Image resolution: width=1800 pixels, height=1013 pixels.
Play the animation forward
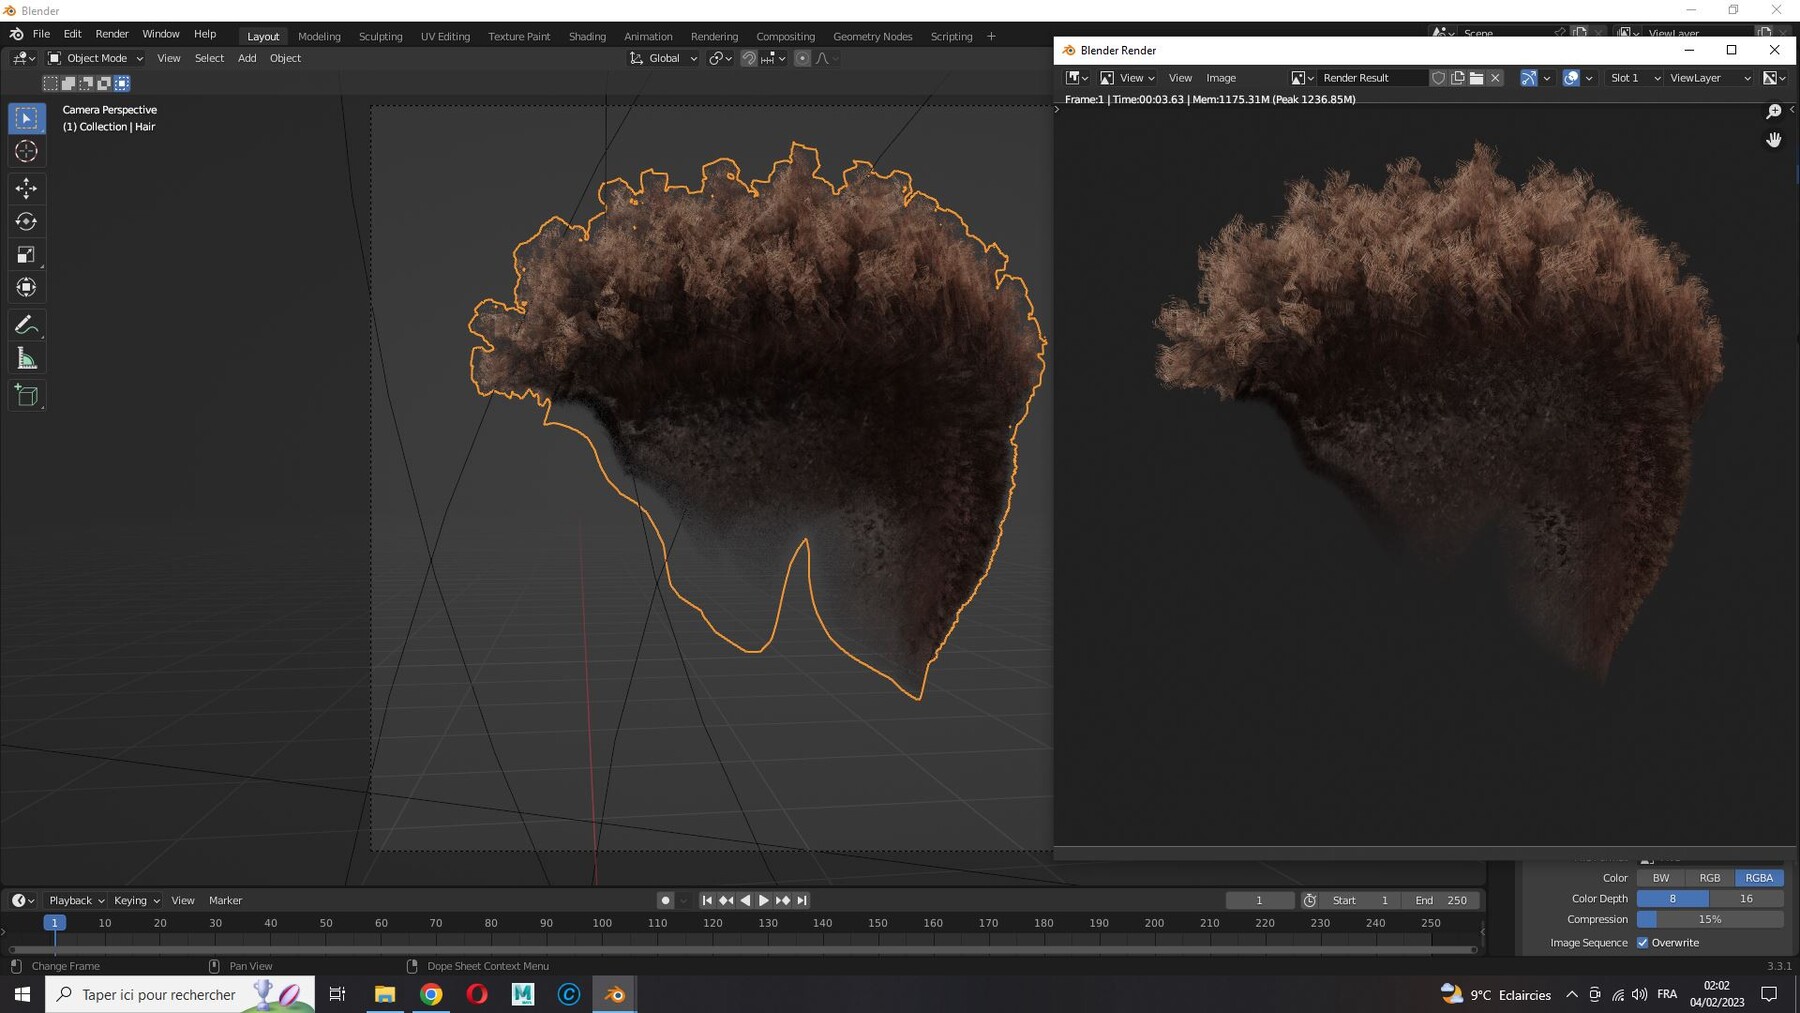(764, 901)
